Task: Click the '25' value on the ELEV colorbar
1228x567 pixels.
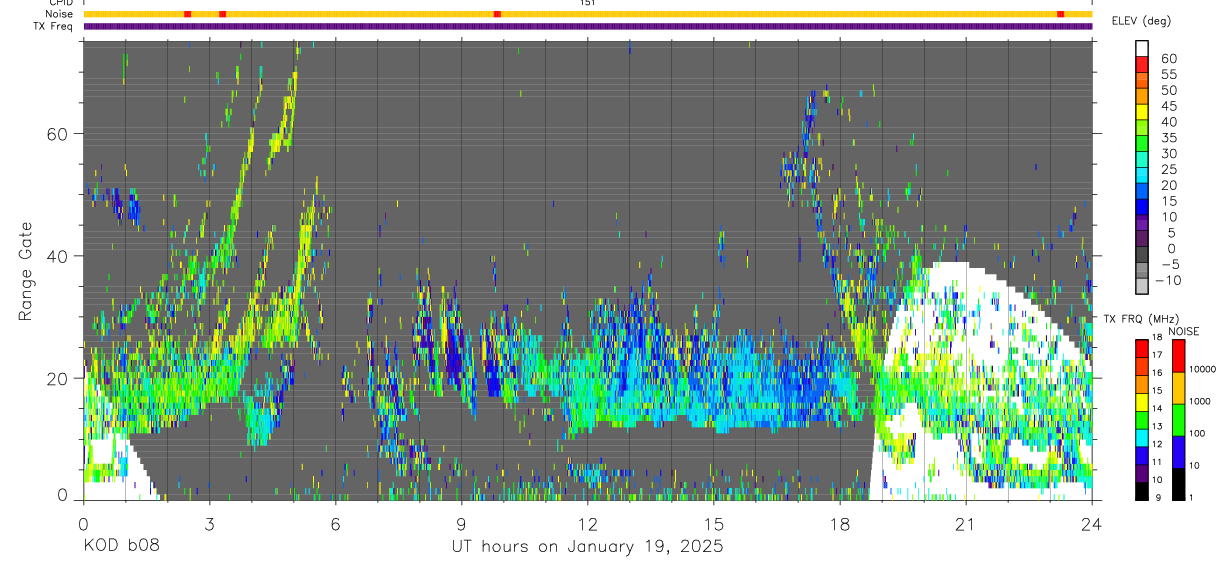Action: pos(1169,169)
